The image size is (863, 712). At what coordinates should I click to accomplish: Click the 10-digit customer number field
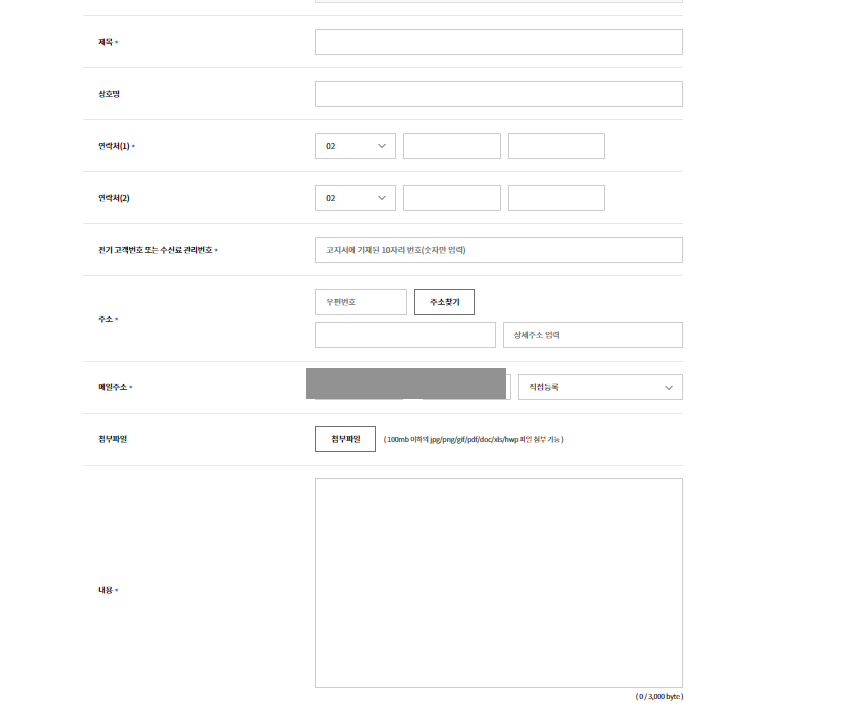tap(499, 250)
